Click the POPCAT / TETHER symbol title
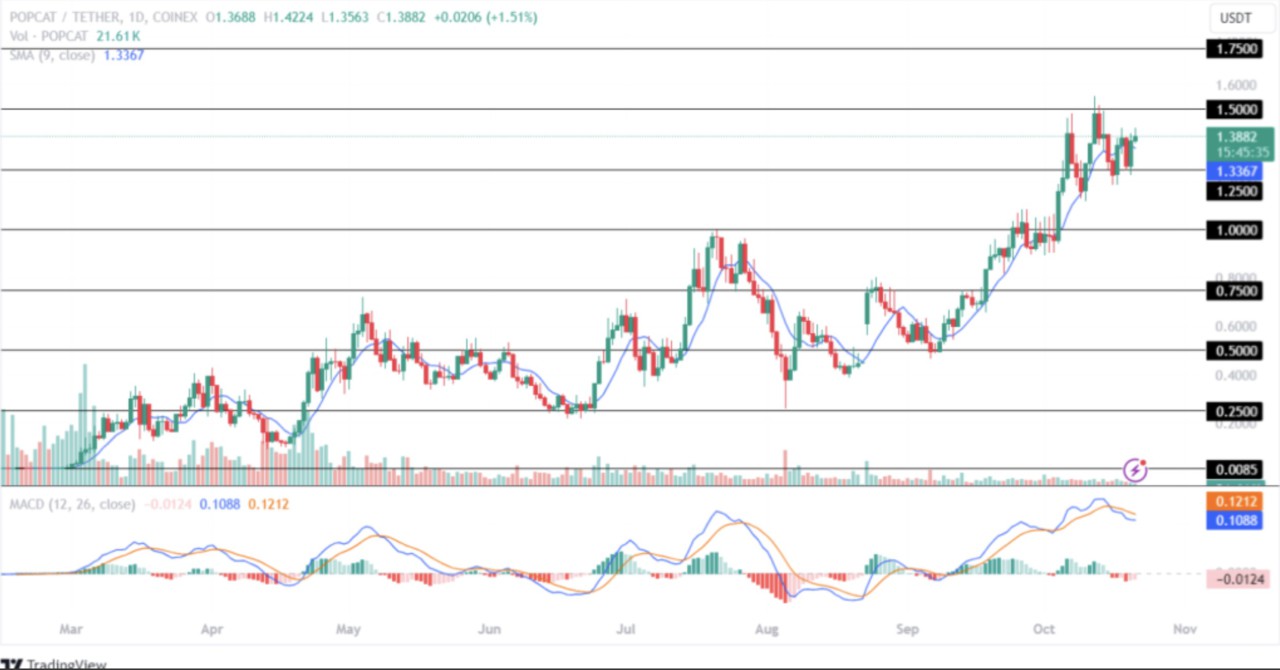Screen dimensions: 1280x670 click(x=66, y=17)
